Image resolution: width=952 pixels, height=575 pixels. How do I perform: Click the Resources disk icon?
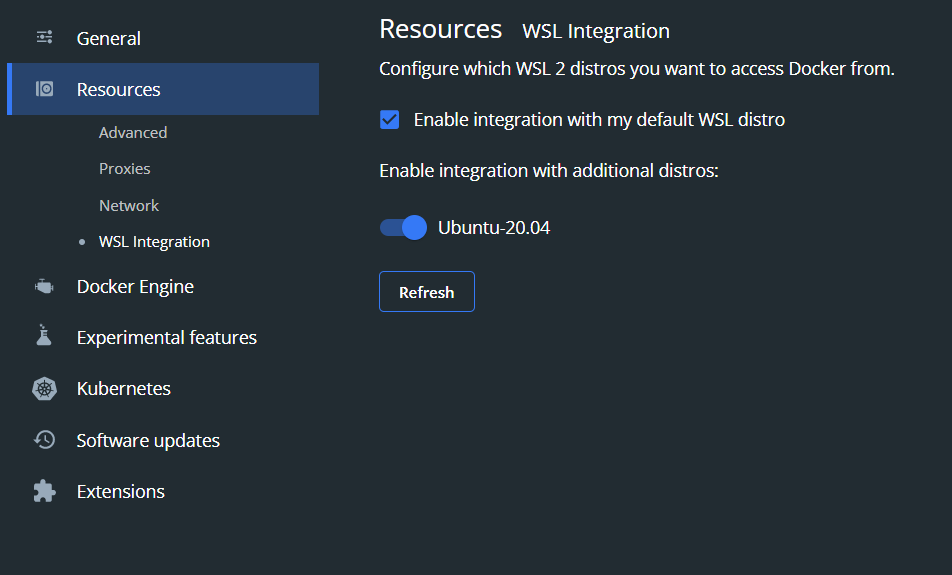click(x=44, y=89)
